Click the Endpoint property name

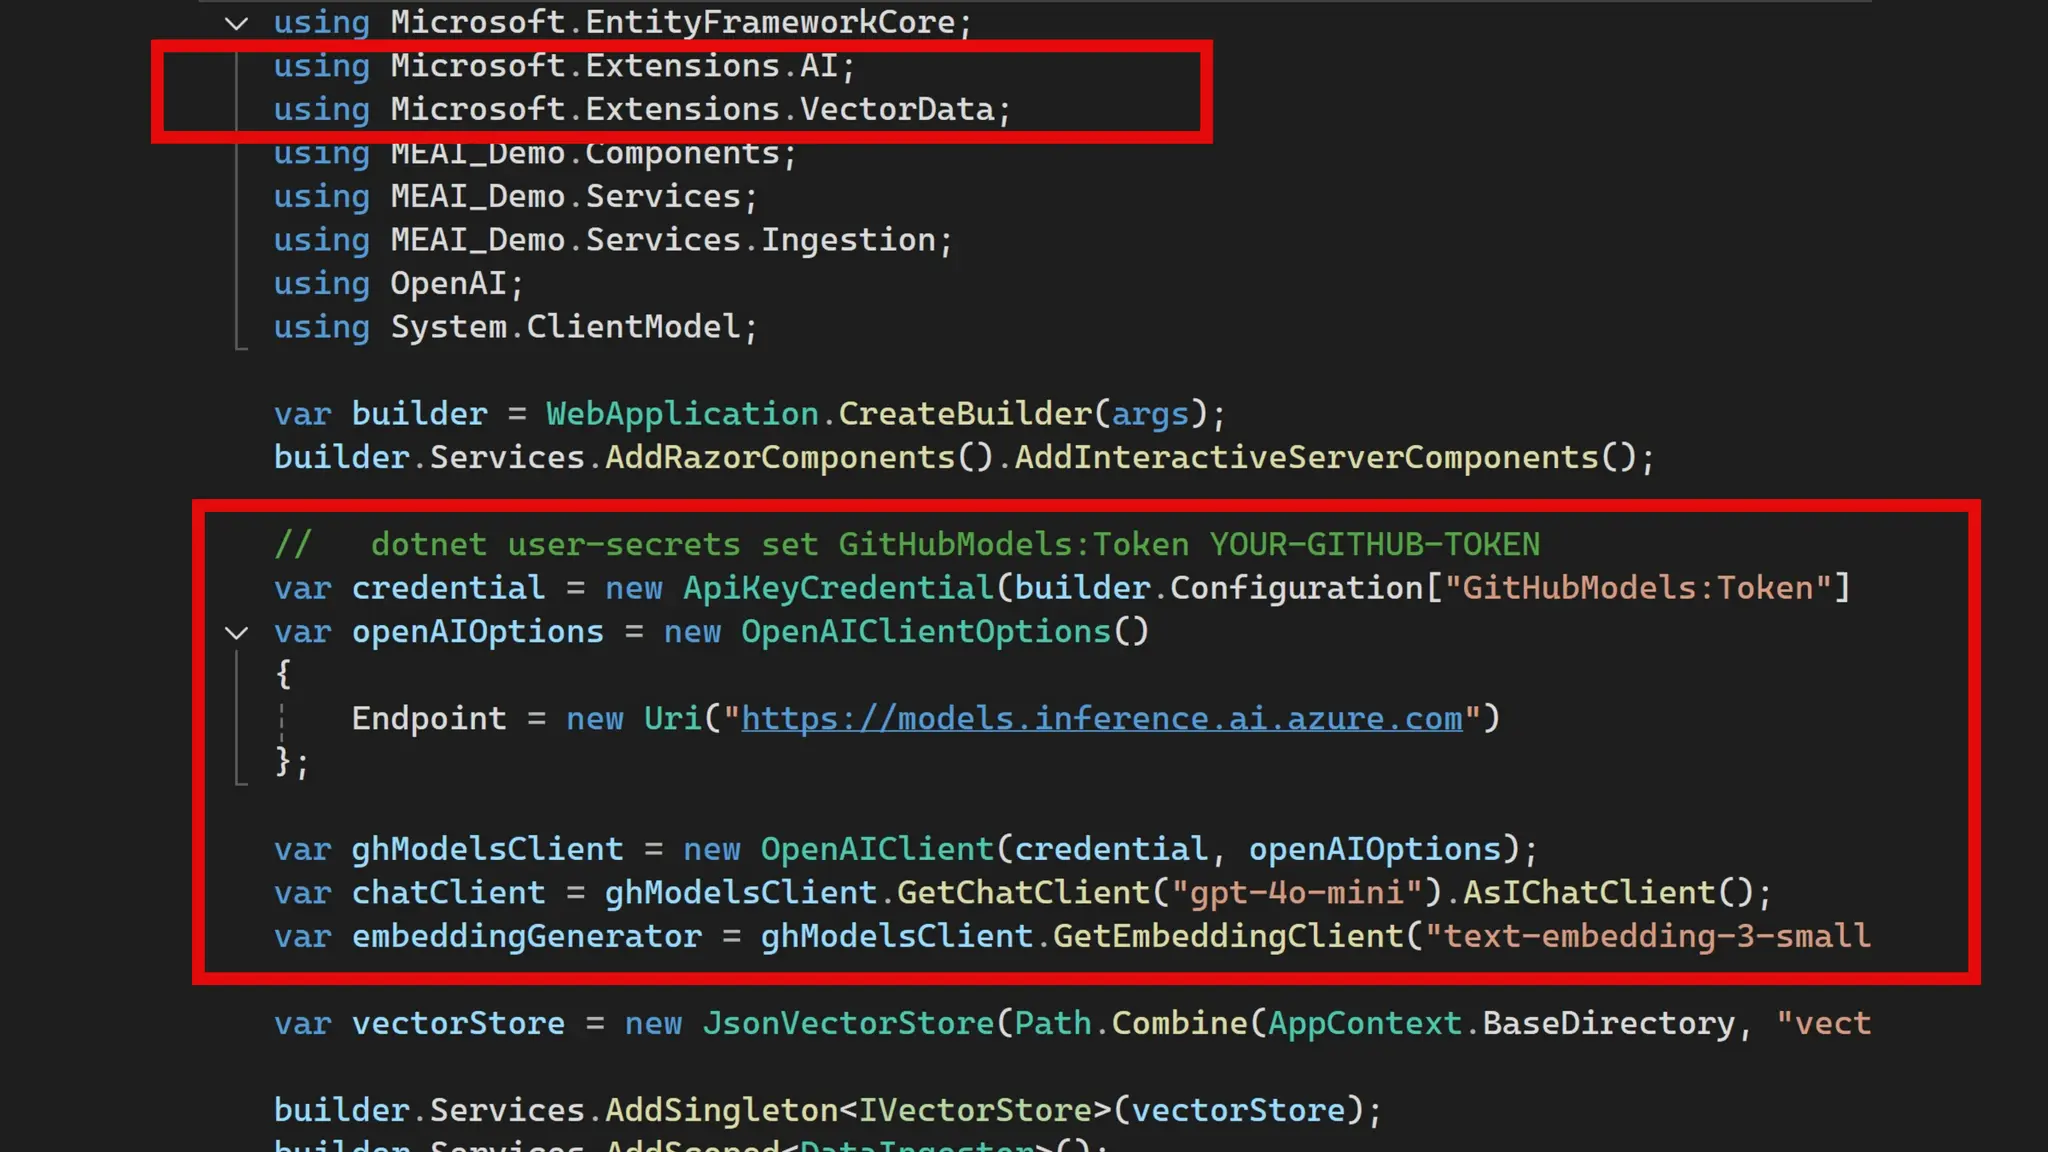(x=428, y=718)
